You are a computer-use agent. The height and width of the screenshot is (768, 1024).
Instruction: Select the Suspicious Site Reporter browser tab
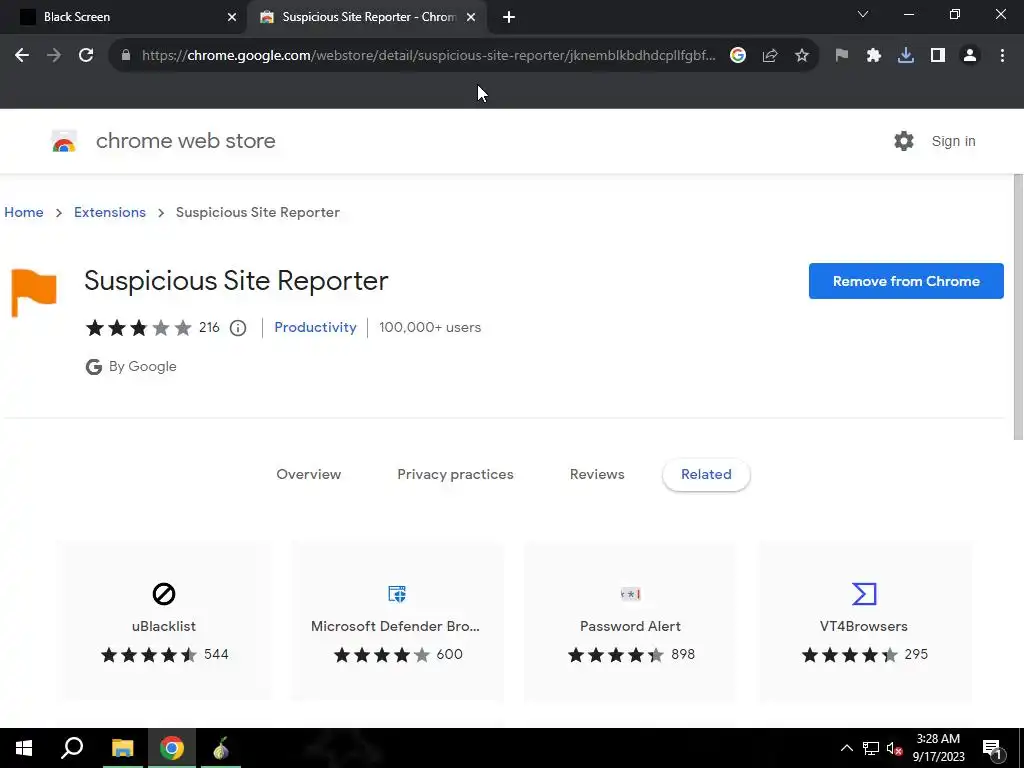tap(367, 17)
